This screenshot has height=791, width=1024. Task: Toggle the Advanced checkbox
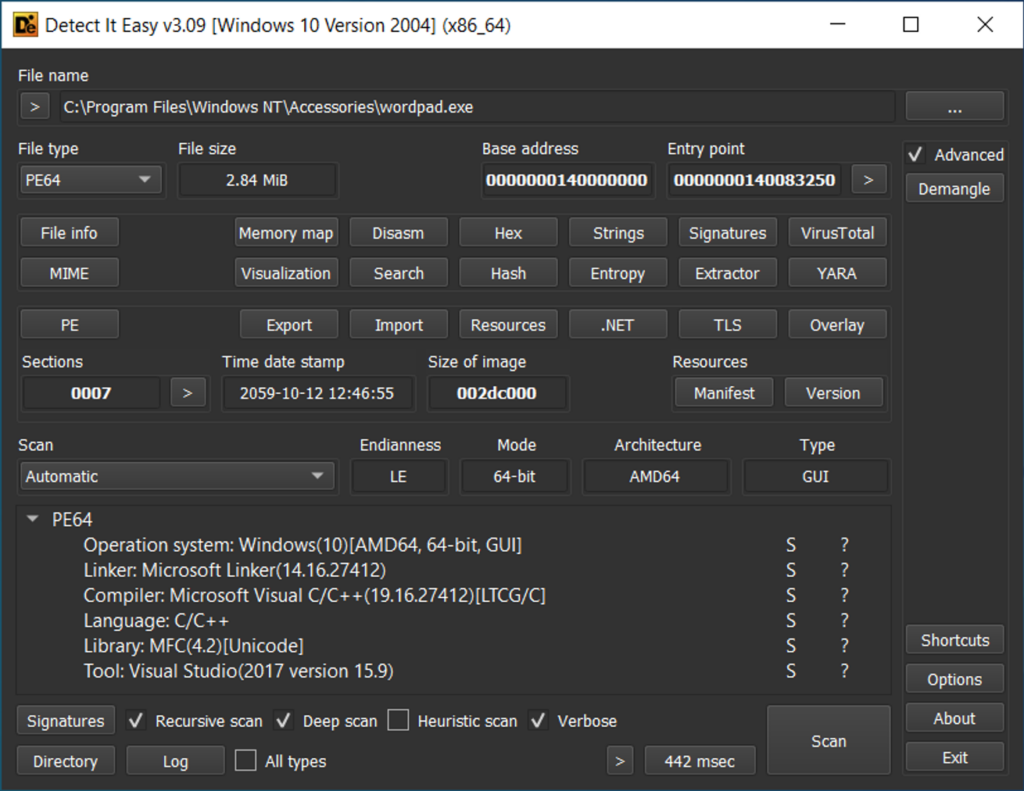[915, 155]
